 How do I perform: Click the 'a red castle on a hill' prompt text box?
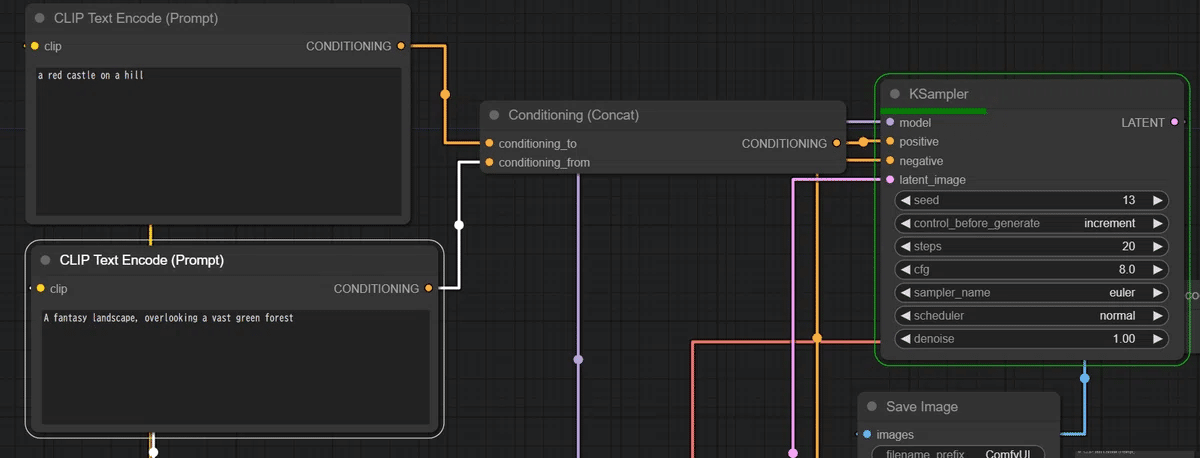click(219, 142)
